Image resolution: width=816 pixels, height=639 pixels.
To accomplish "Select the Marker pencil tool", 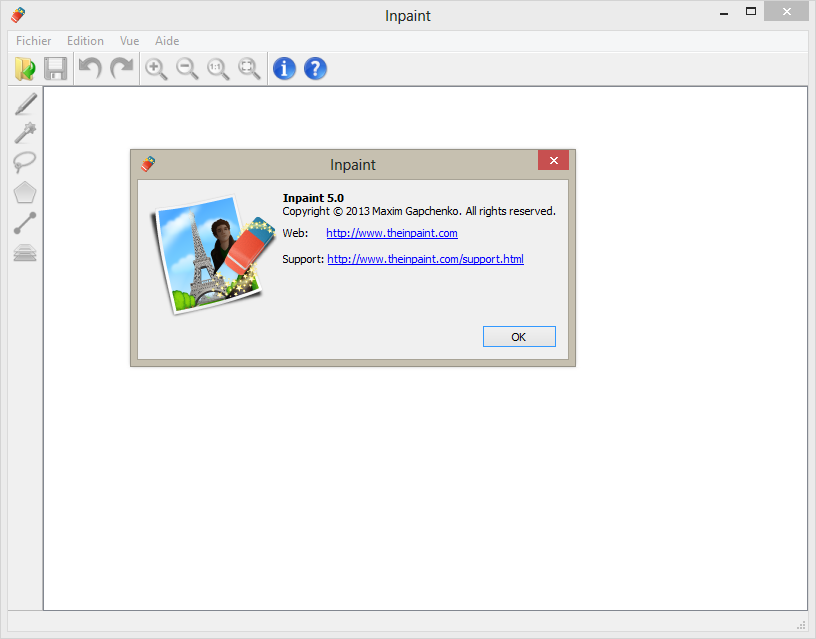I will point(25,104).
